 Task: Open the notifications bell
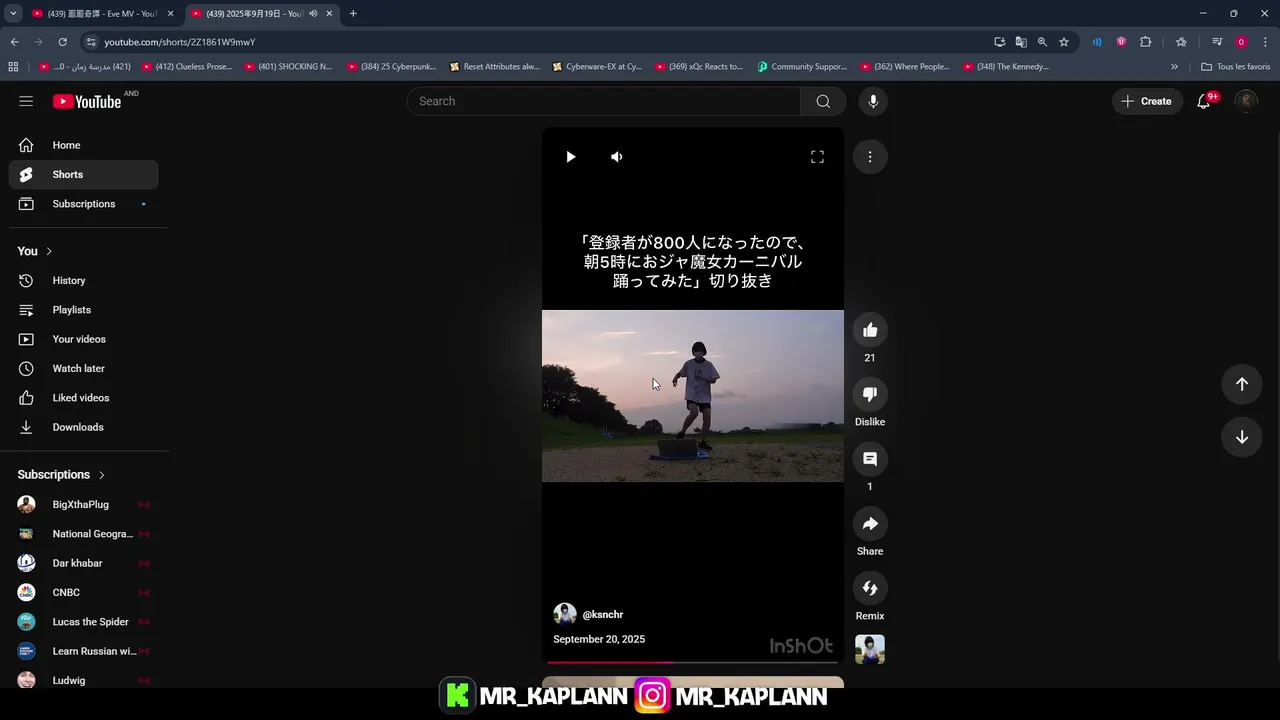click(x=1204, y=101)
